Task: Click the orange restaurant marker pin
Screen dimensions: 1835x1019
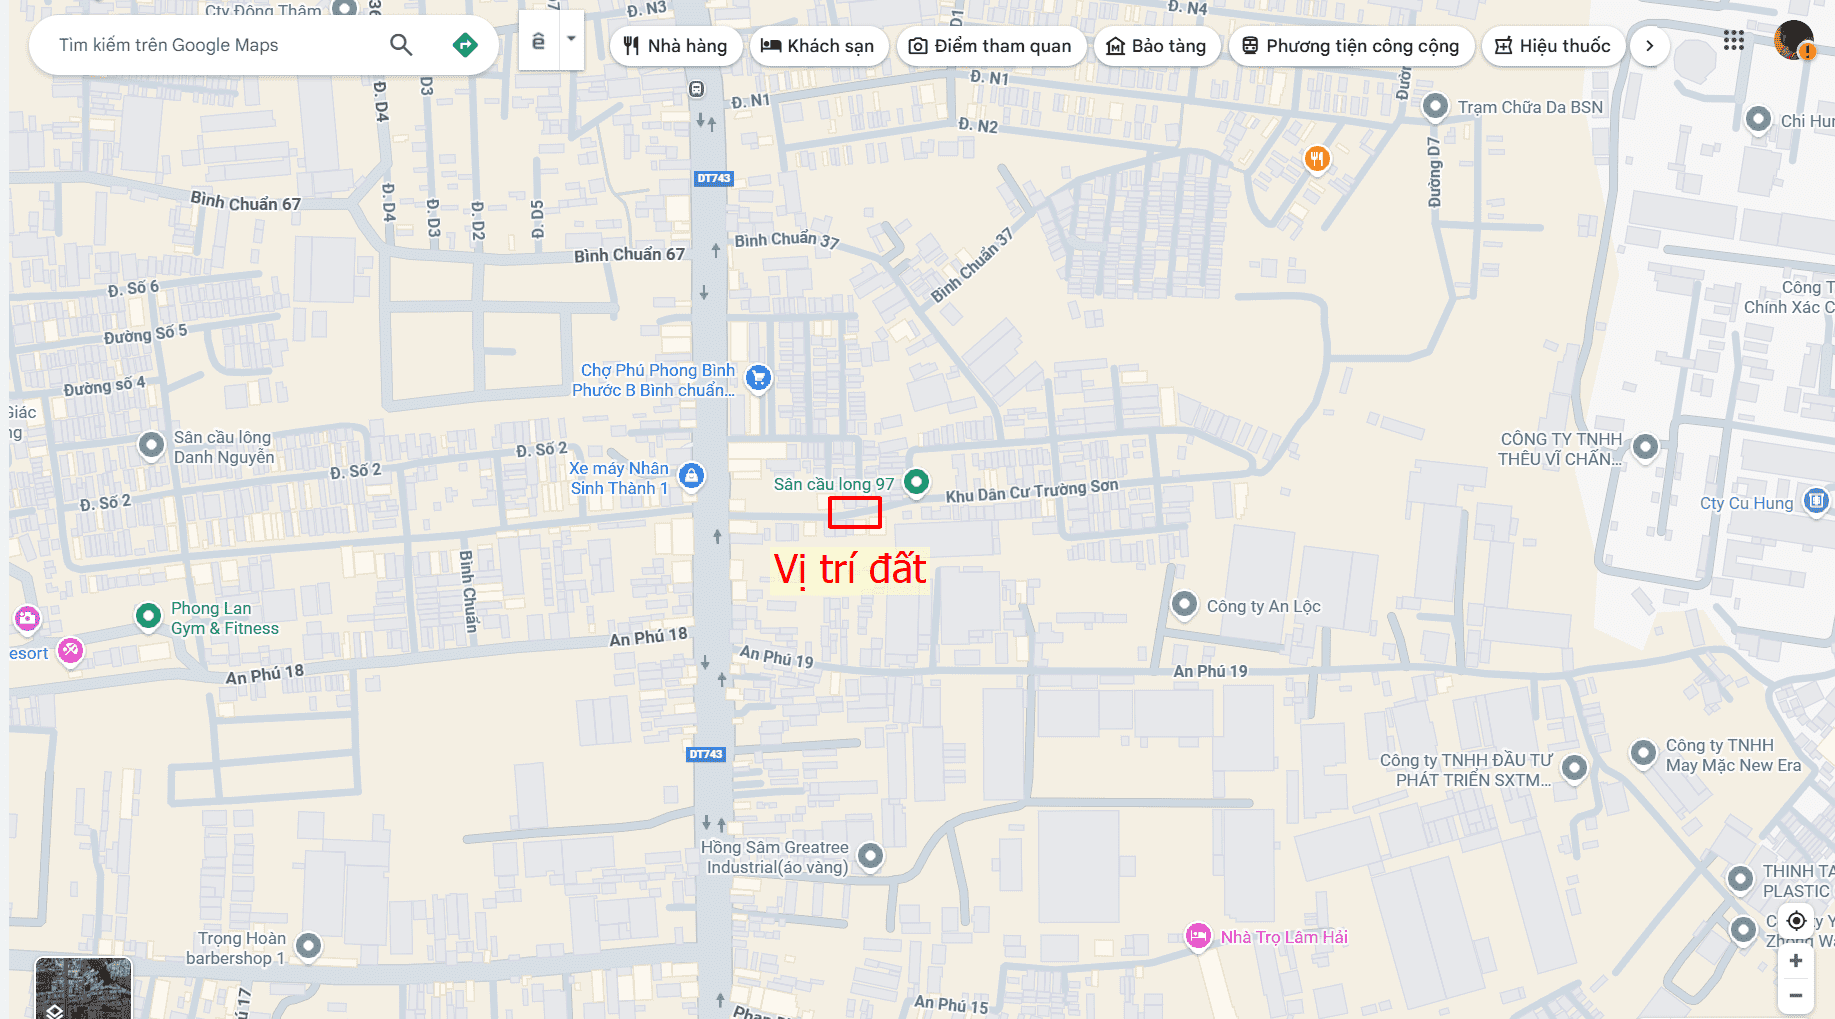Action: point(1317,159)
